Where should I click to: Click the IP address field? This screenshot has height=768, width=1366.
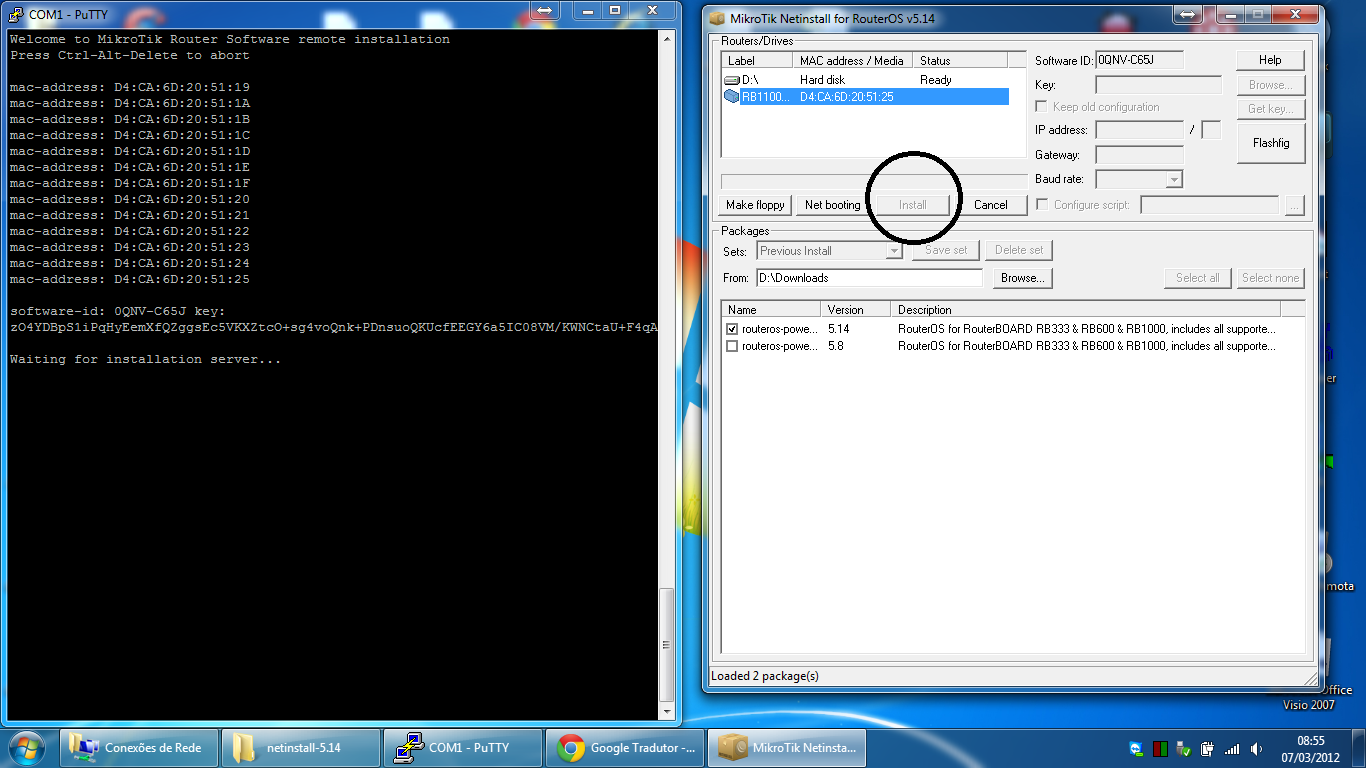pos(1139,130)
